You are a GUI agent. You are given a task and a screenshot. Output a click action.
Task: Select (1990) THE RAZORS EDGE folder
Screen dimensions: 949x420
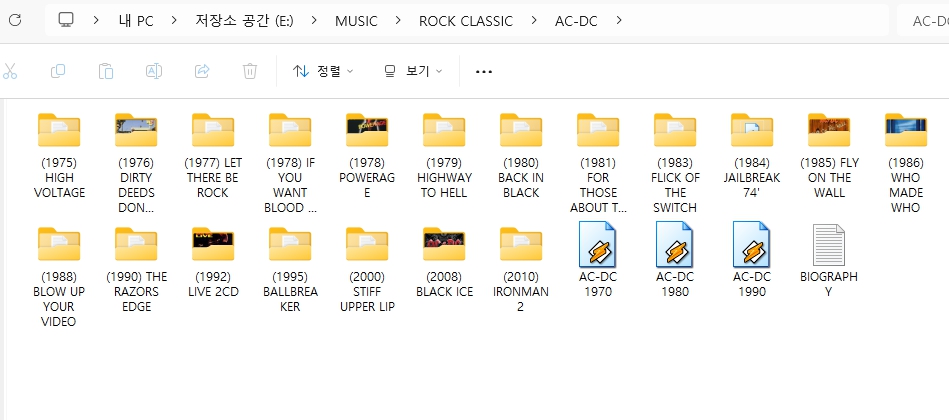pos(136,243)
